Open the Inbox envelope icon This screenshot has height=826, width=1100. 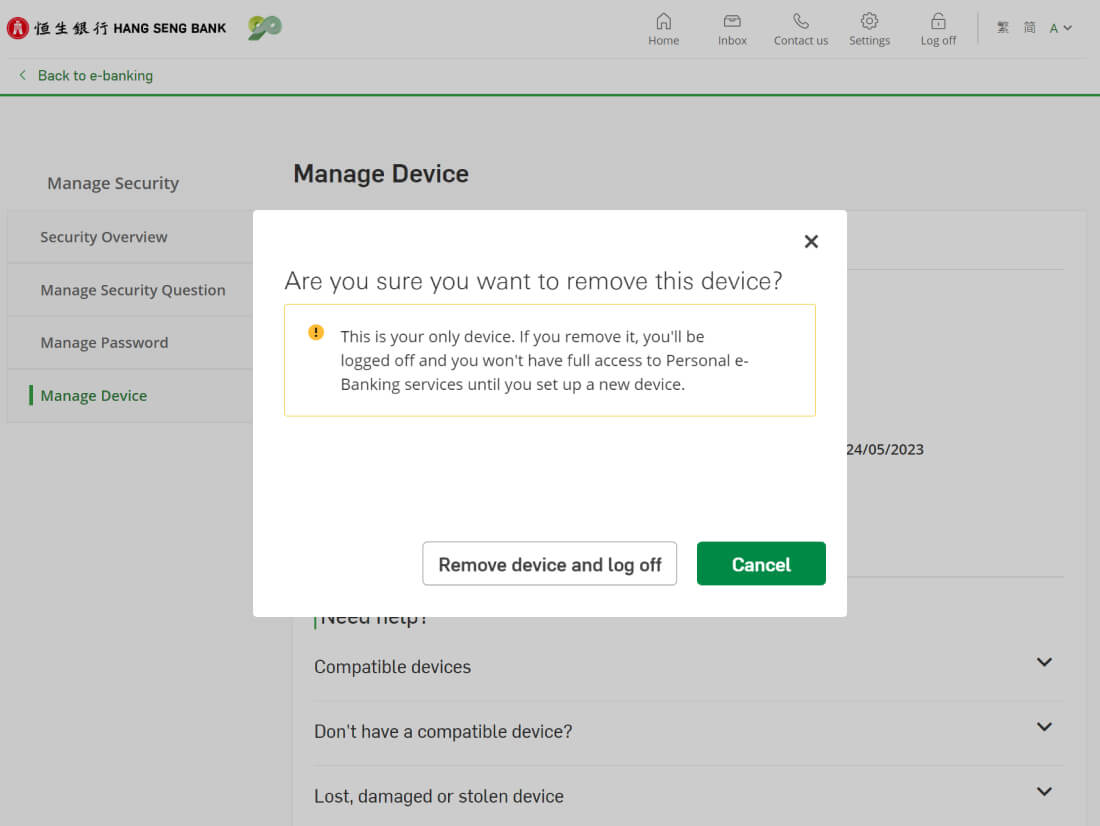732,22
